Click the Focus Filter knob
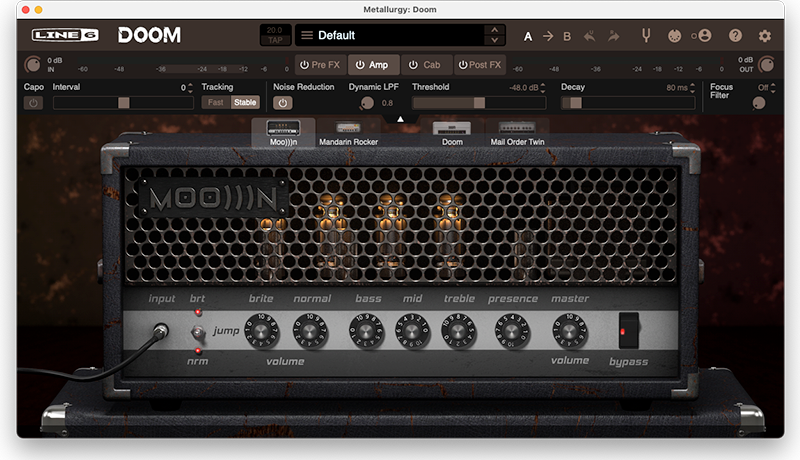 click(759, 103)
